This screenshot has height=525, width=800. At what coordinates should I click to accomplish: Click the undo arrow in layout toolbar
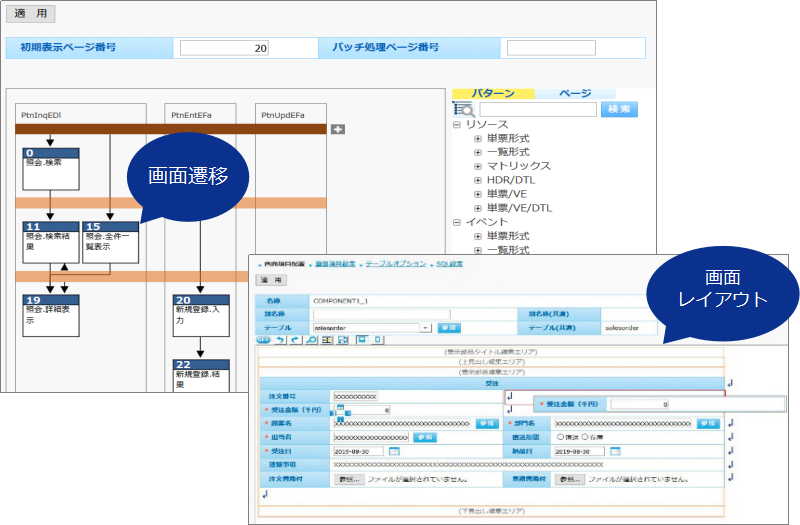282,340
